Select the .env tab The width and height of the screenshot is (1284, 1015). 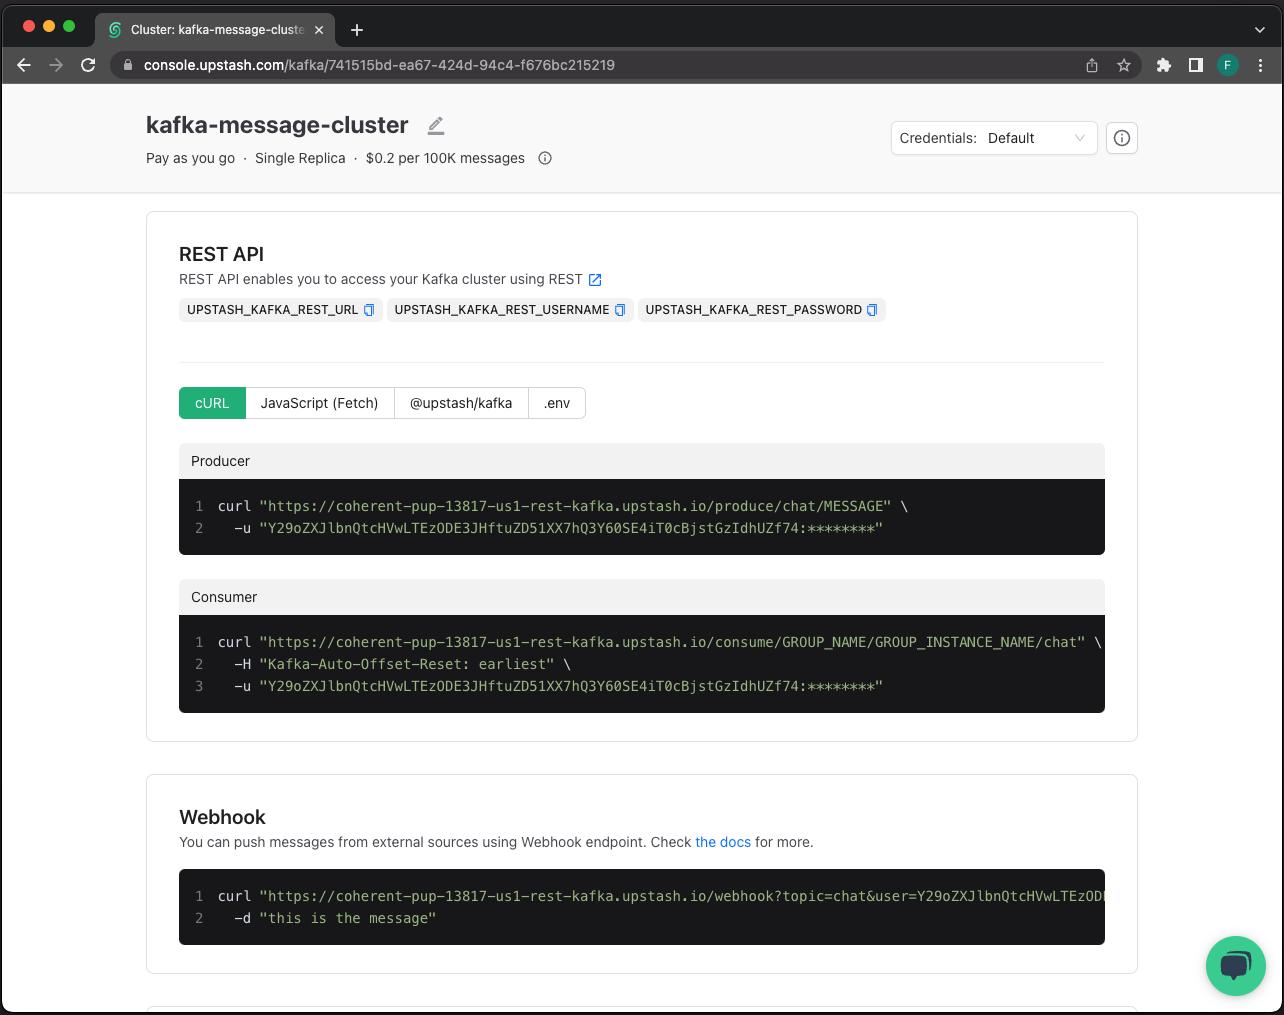(x=557, y=403)
